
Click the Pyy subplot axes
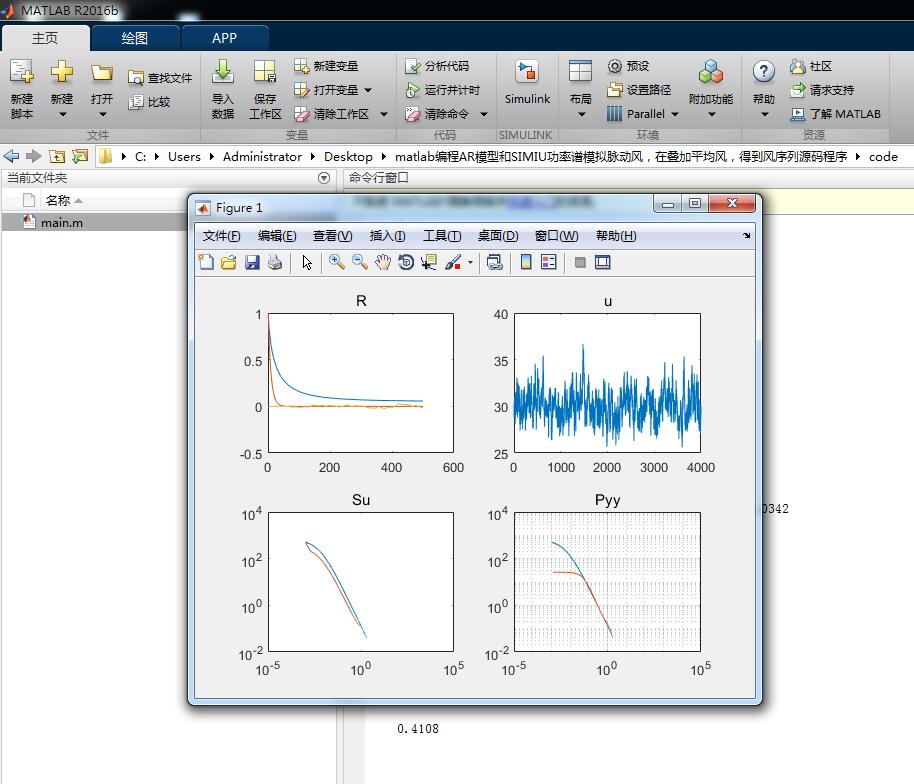(607, 582)
